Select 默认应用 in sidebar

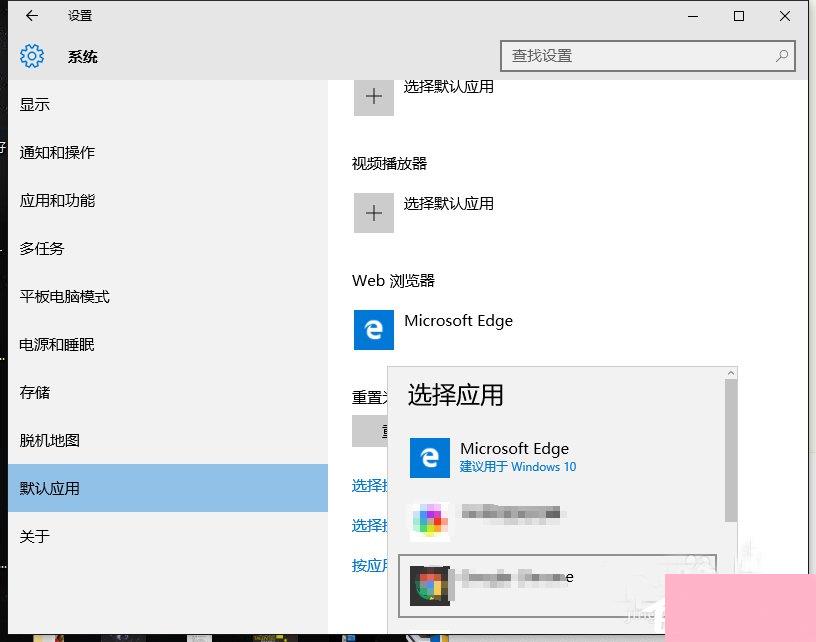(x=168, y=488)
